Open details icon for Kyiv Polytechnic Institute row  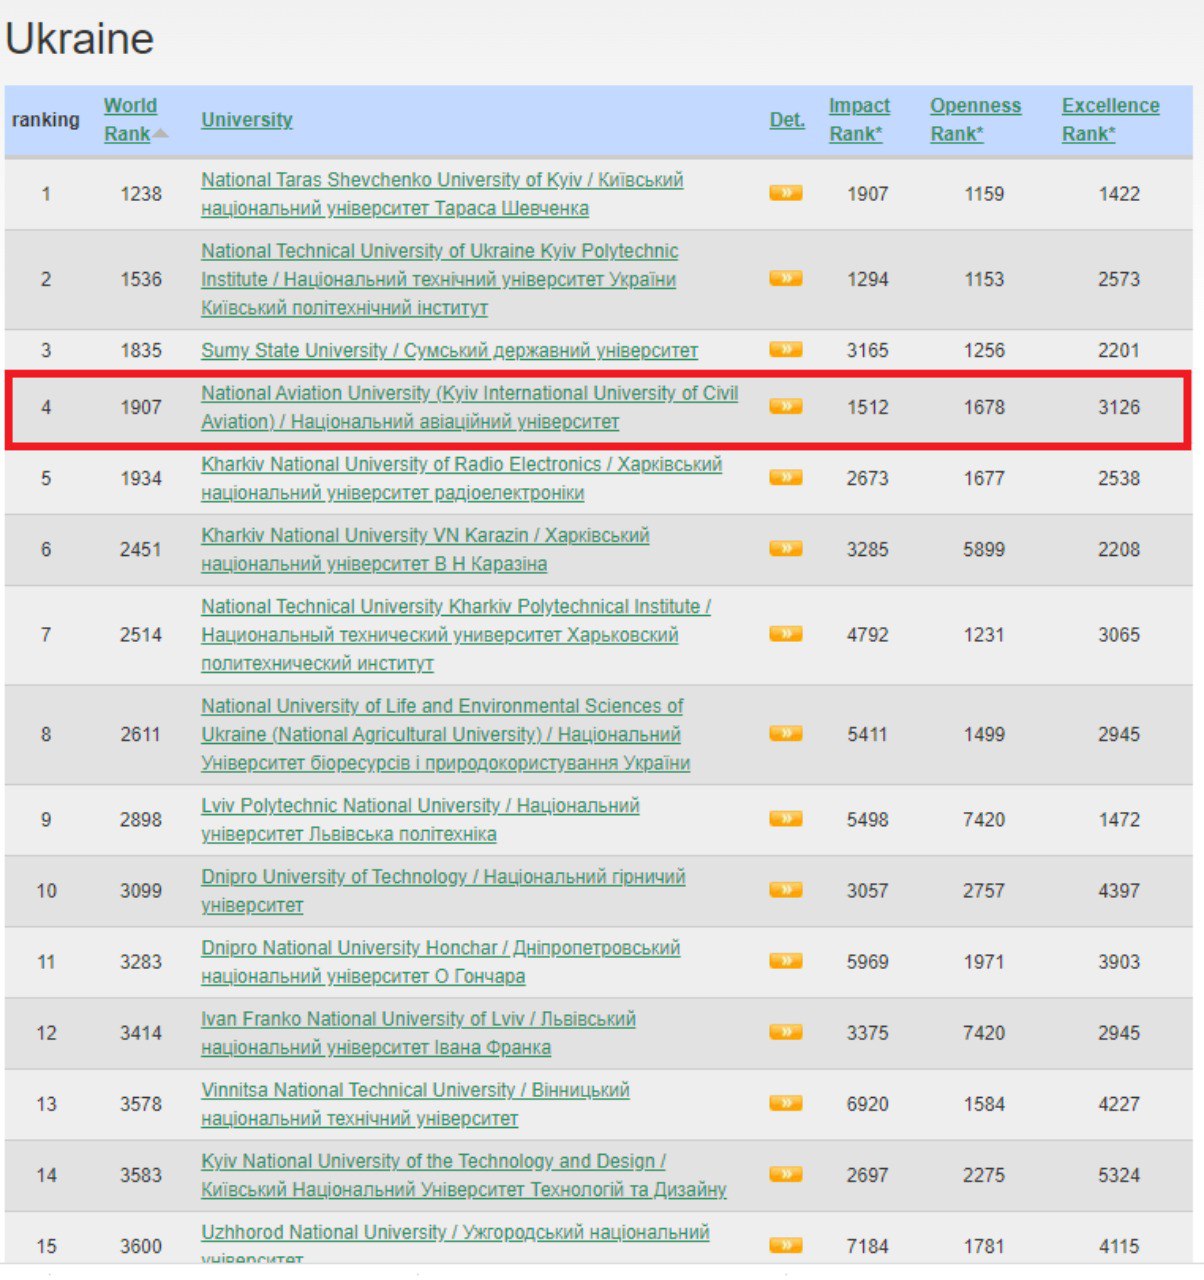[786, 278]
